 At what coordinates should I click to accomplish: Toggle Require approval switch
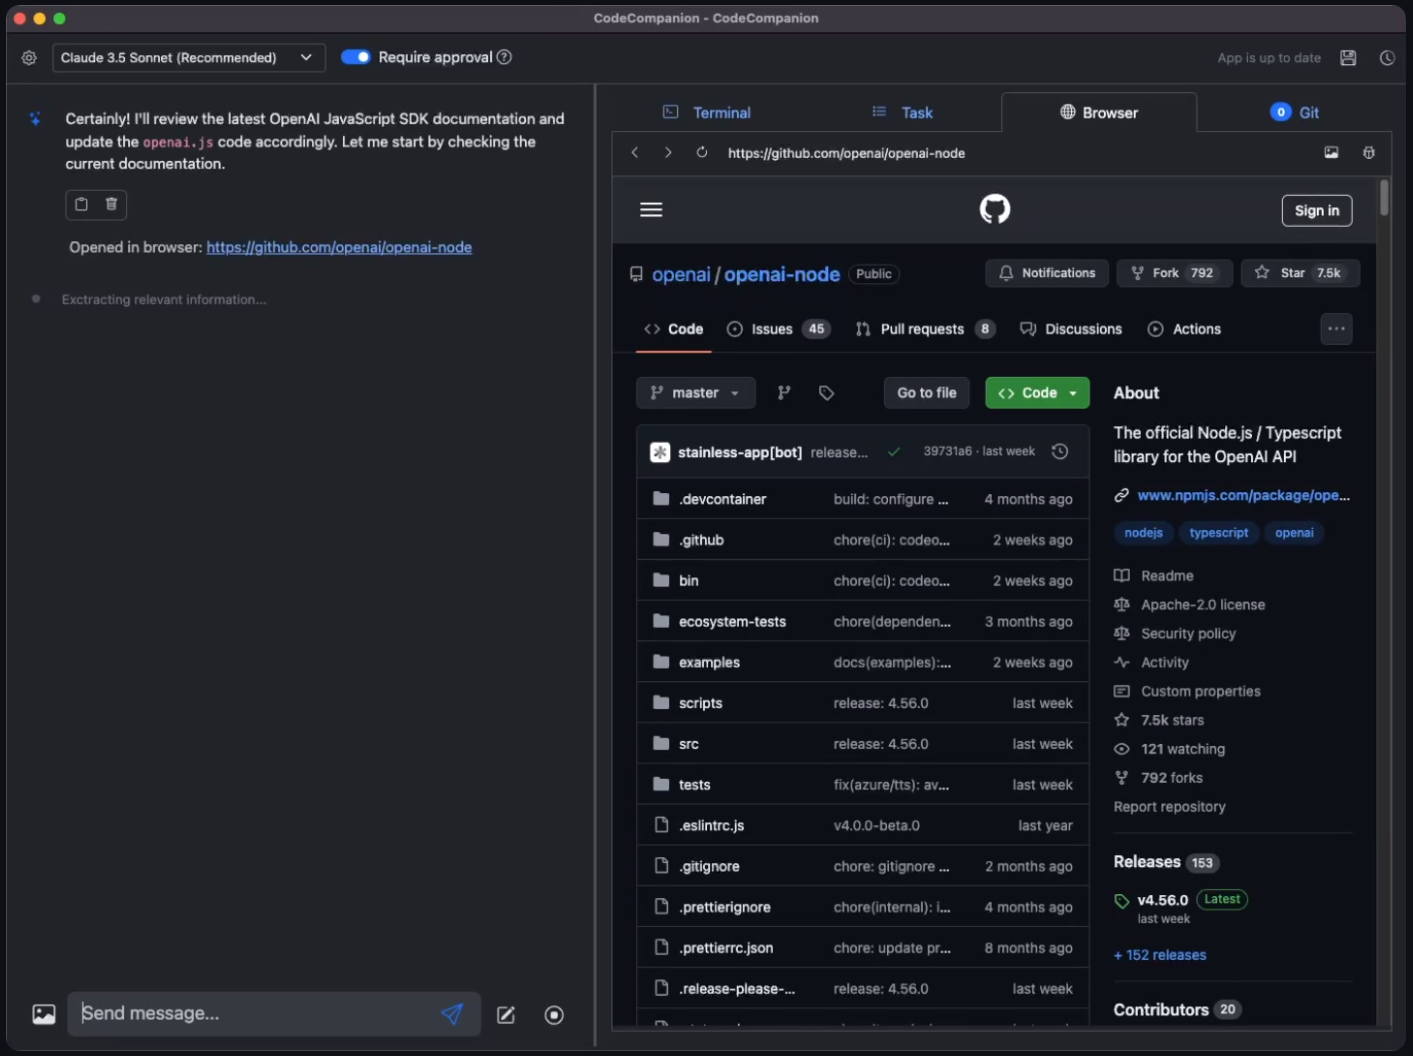355,57
